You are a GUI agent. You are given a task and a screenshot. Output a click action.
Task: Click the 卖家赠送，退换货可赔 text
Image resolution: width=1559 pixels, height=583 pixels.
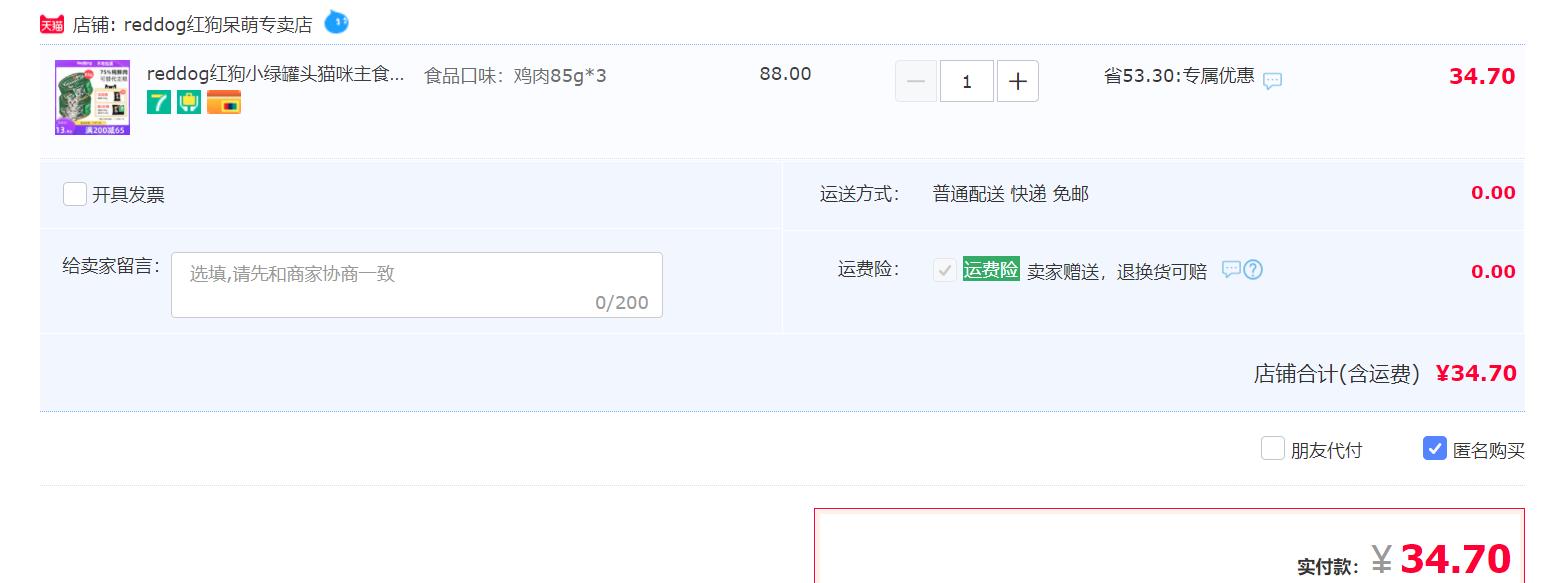(x=1117, y=272)
